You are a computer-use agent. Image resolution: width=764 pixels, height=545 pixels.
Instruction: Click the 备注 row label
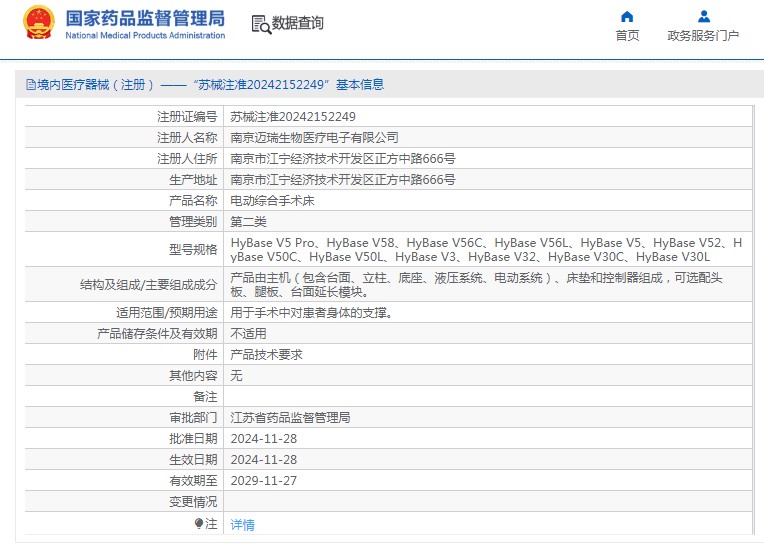tap(205, 396)
